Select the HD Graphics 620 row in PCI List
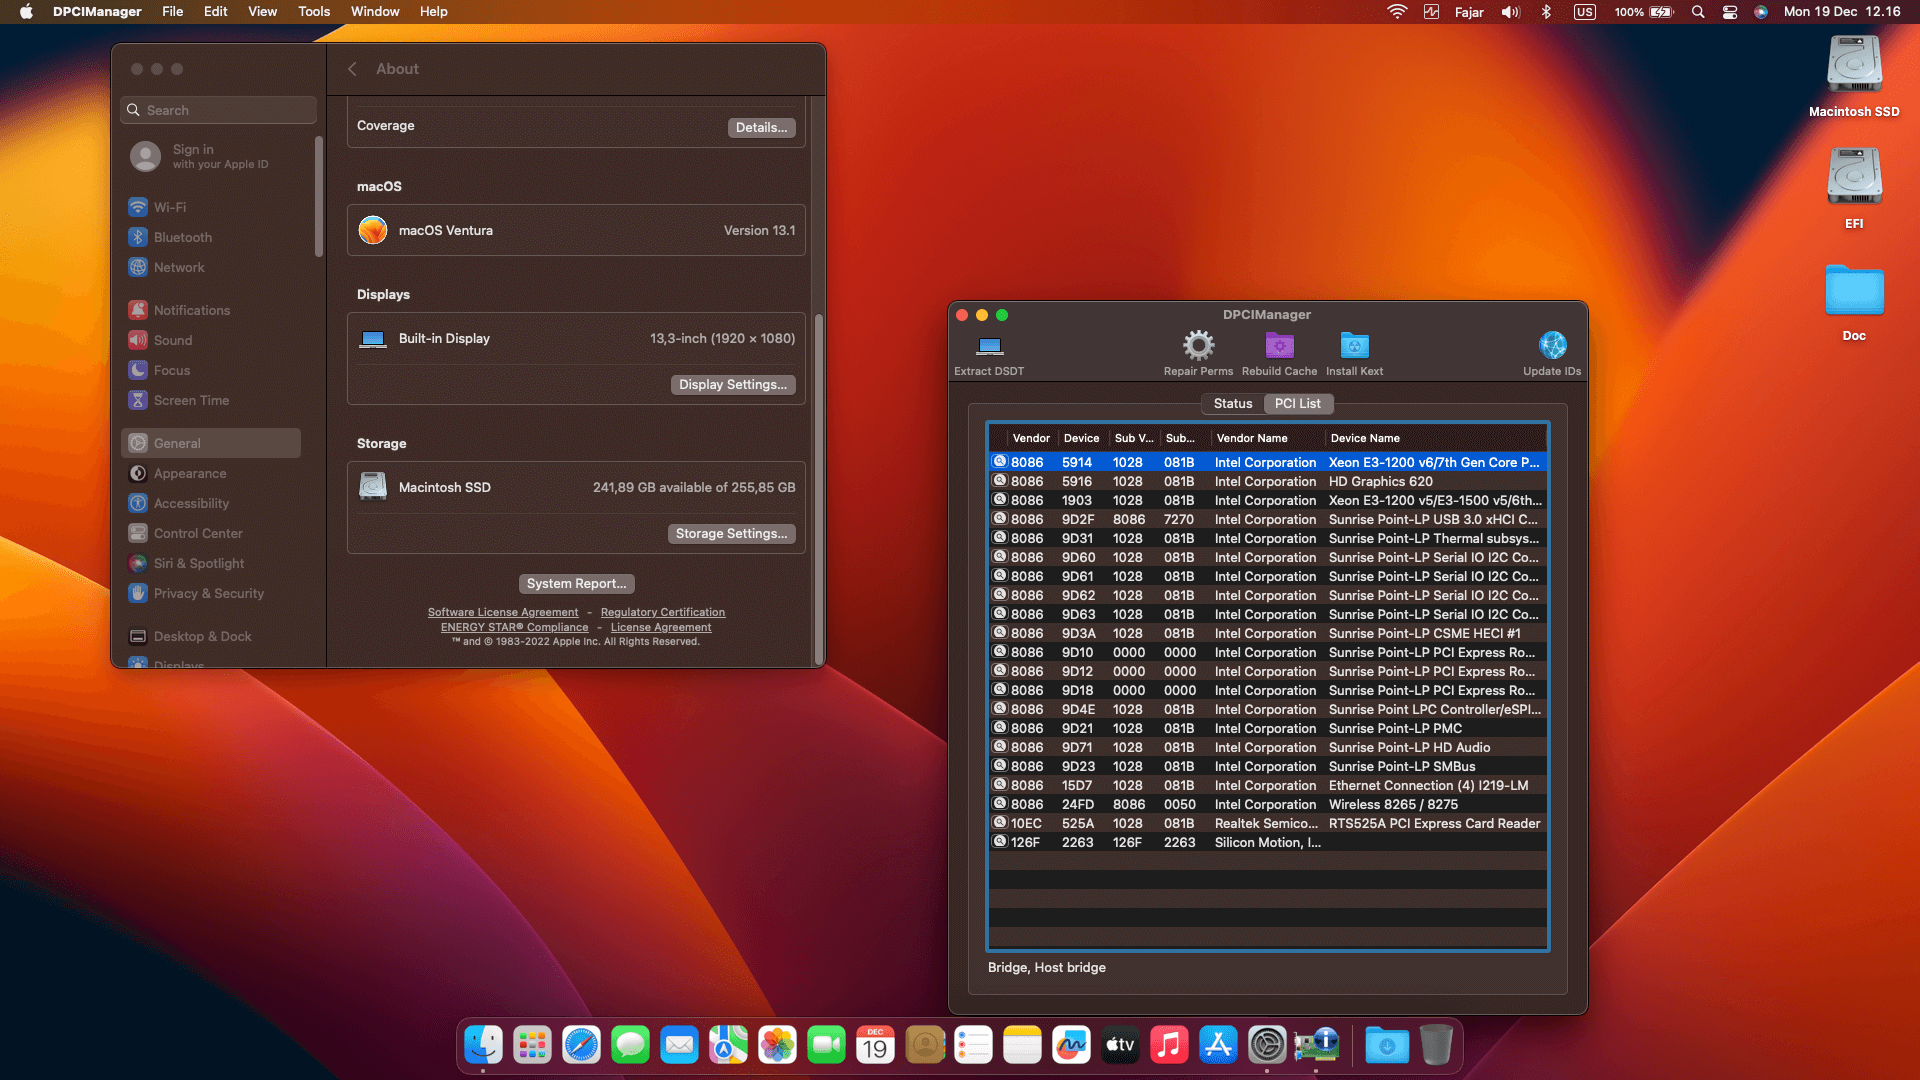Image resolution: width=1920 pixels, height=1080 pixels. [1250, 481]
